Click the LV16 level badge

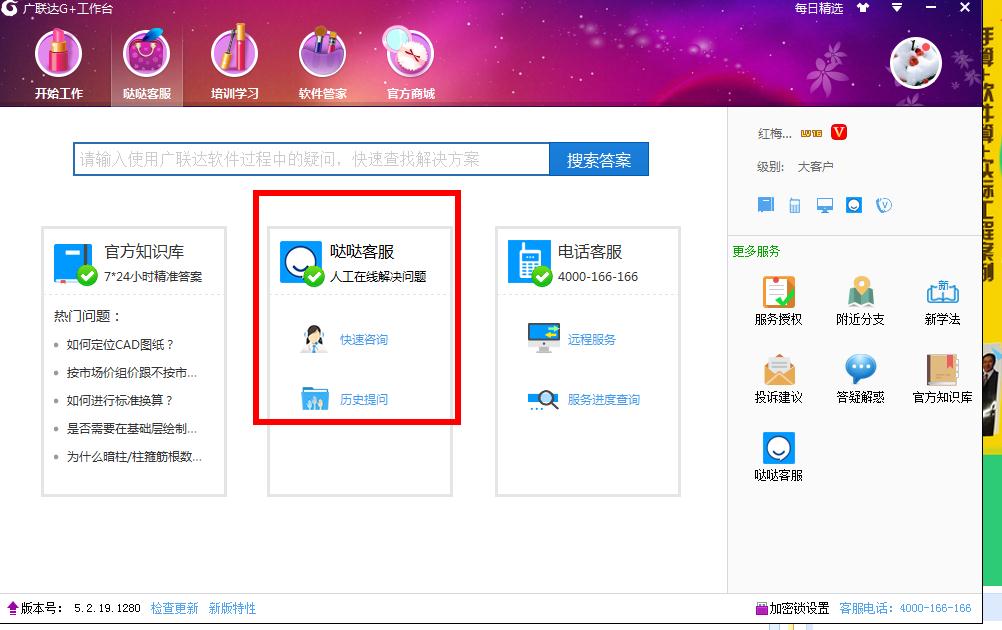pos(811,134)
